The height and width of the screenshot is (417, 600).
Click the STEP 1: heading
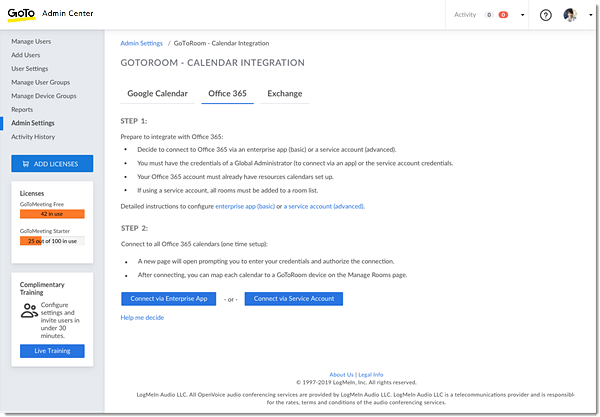pos(134,121)
